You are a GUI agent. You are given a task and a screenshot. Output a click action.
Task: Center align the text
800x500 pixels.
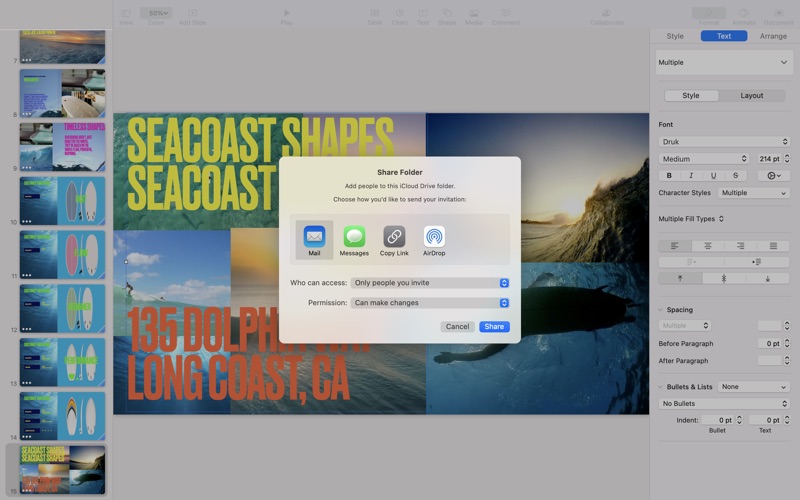[708, 245]
